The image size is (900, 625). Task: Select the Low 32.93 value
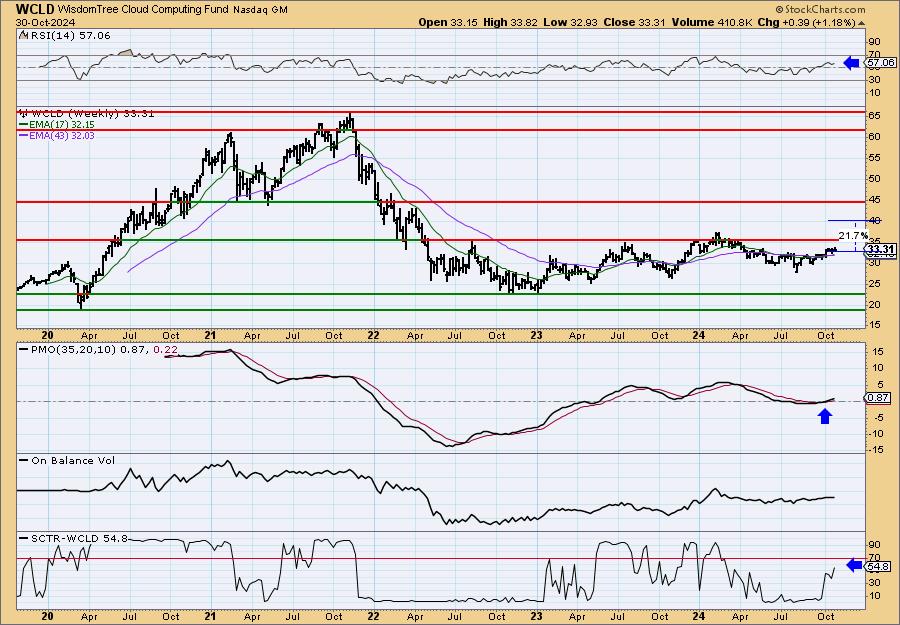click(571, 22)
